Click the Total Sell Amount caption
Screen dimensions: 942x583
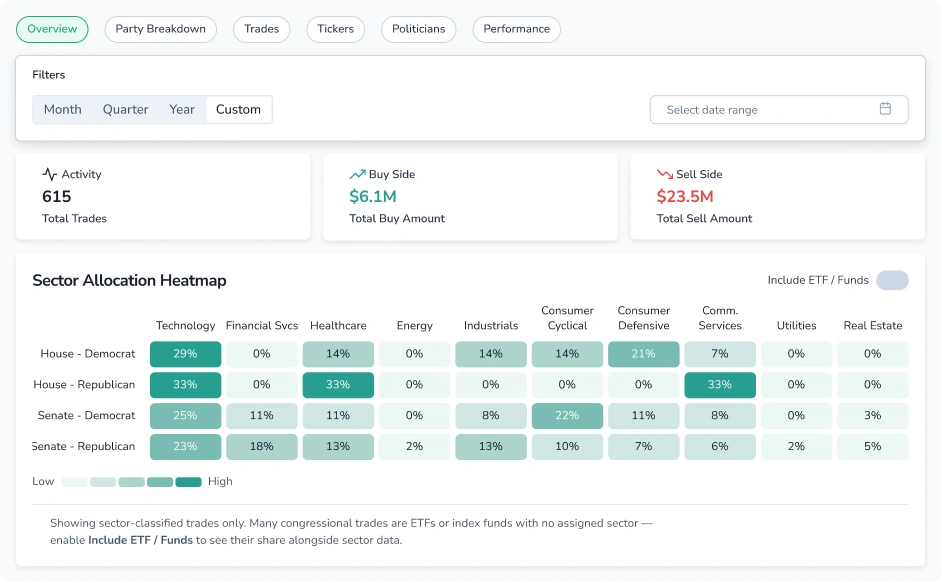tap(704, 219)
